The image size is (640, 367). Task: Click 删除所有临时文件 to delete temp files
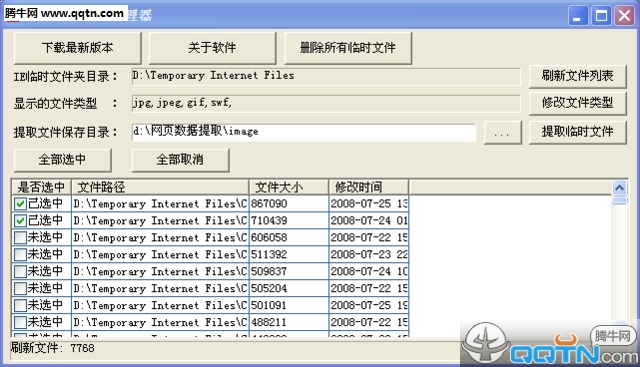(x=348, y=48)
